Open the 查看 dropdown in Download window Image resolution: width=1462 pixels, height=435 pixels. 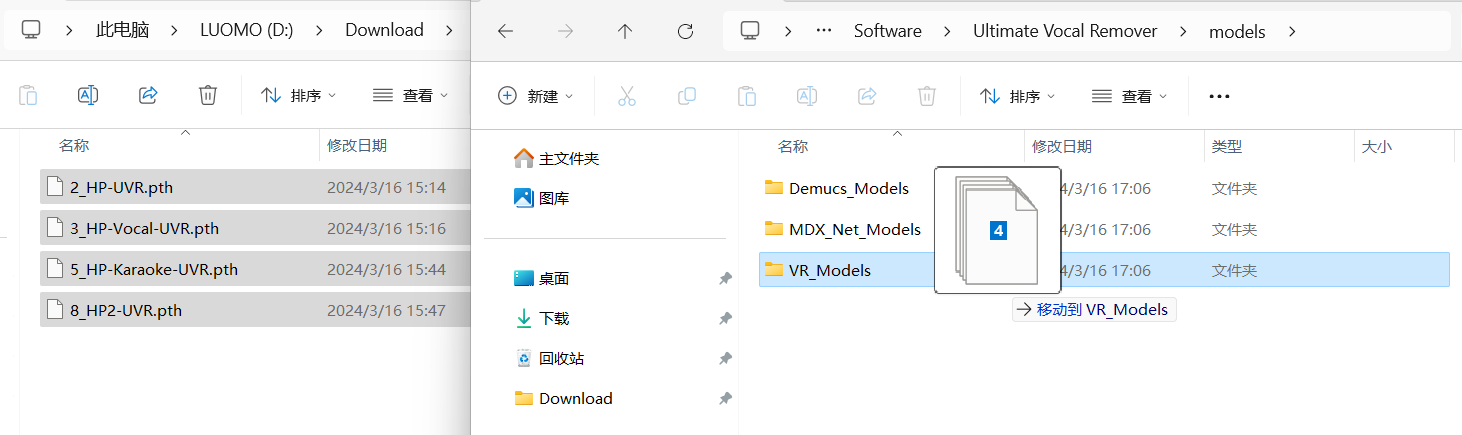[x=411, y=96]
